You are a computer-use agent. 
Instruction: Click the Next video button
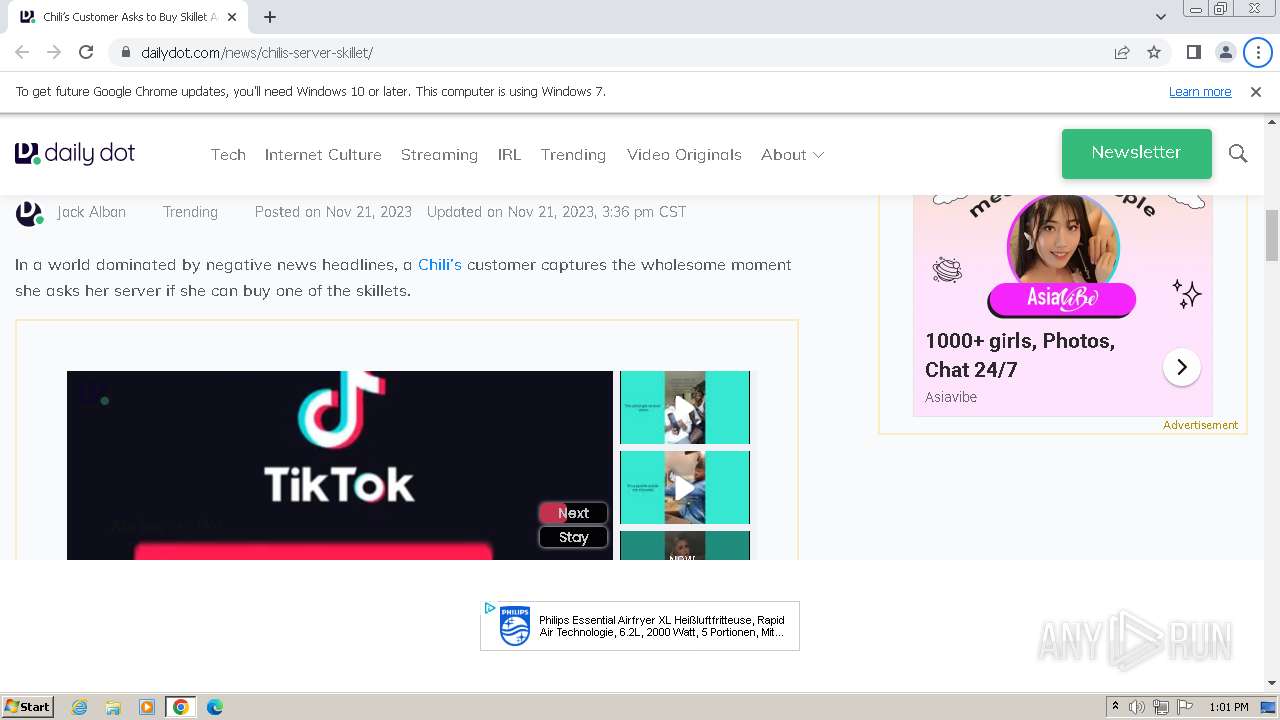pos(573,513)
